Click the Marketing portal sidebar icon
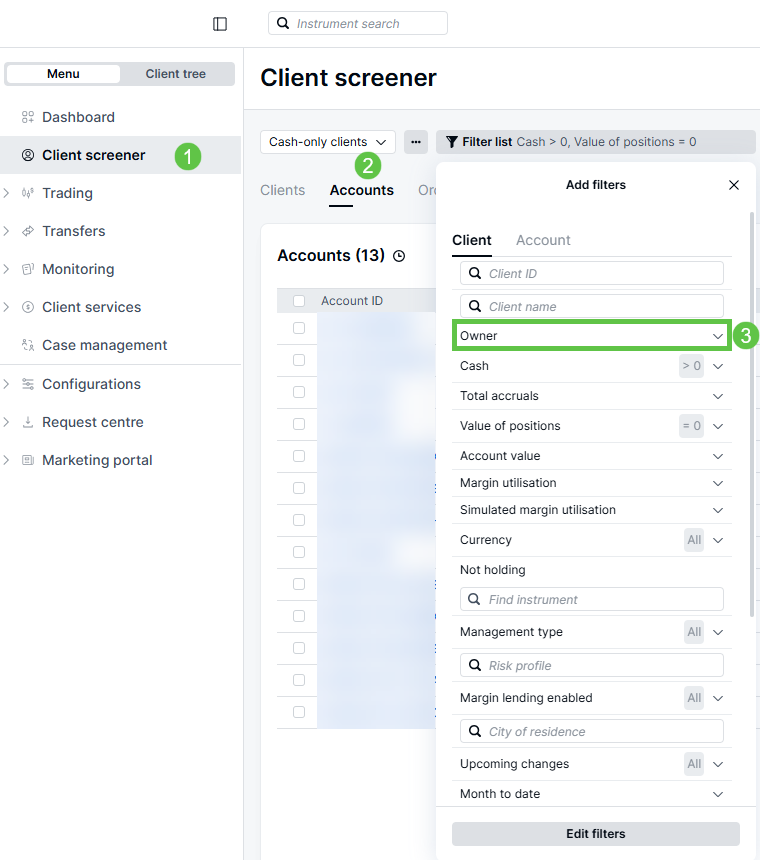This screenshot has height=860, width=760. tap(28, 460)
